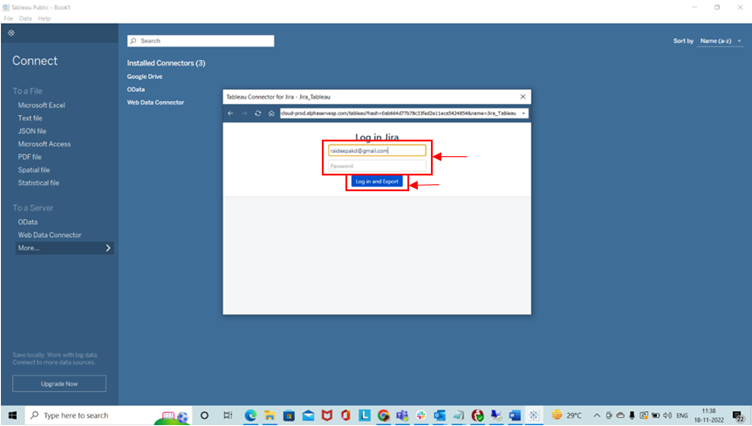
Task: Connect to a Text file
Action: tap(30, 118)
